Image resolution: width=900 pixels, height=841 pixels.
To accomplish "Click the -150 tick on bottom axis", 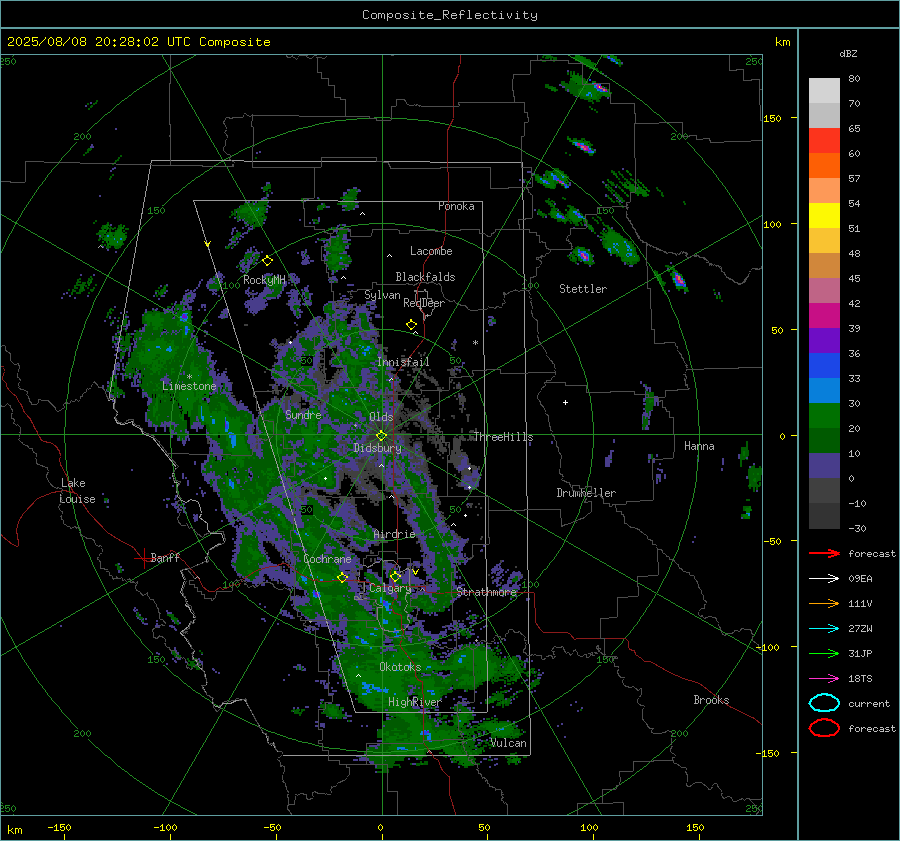I will (59, 827).
